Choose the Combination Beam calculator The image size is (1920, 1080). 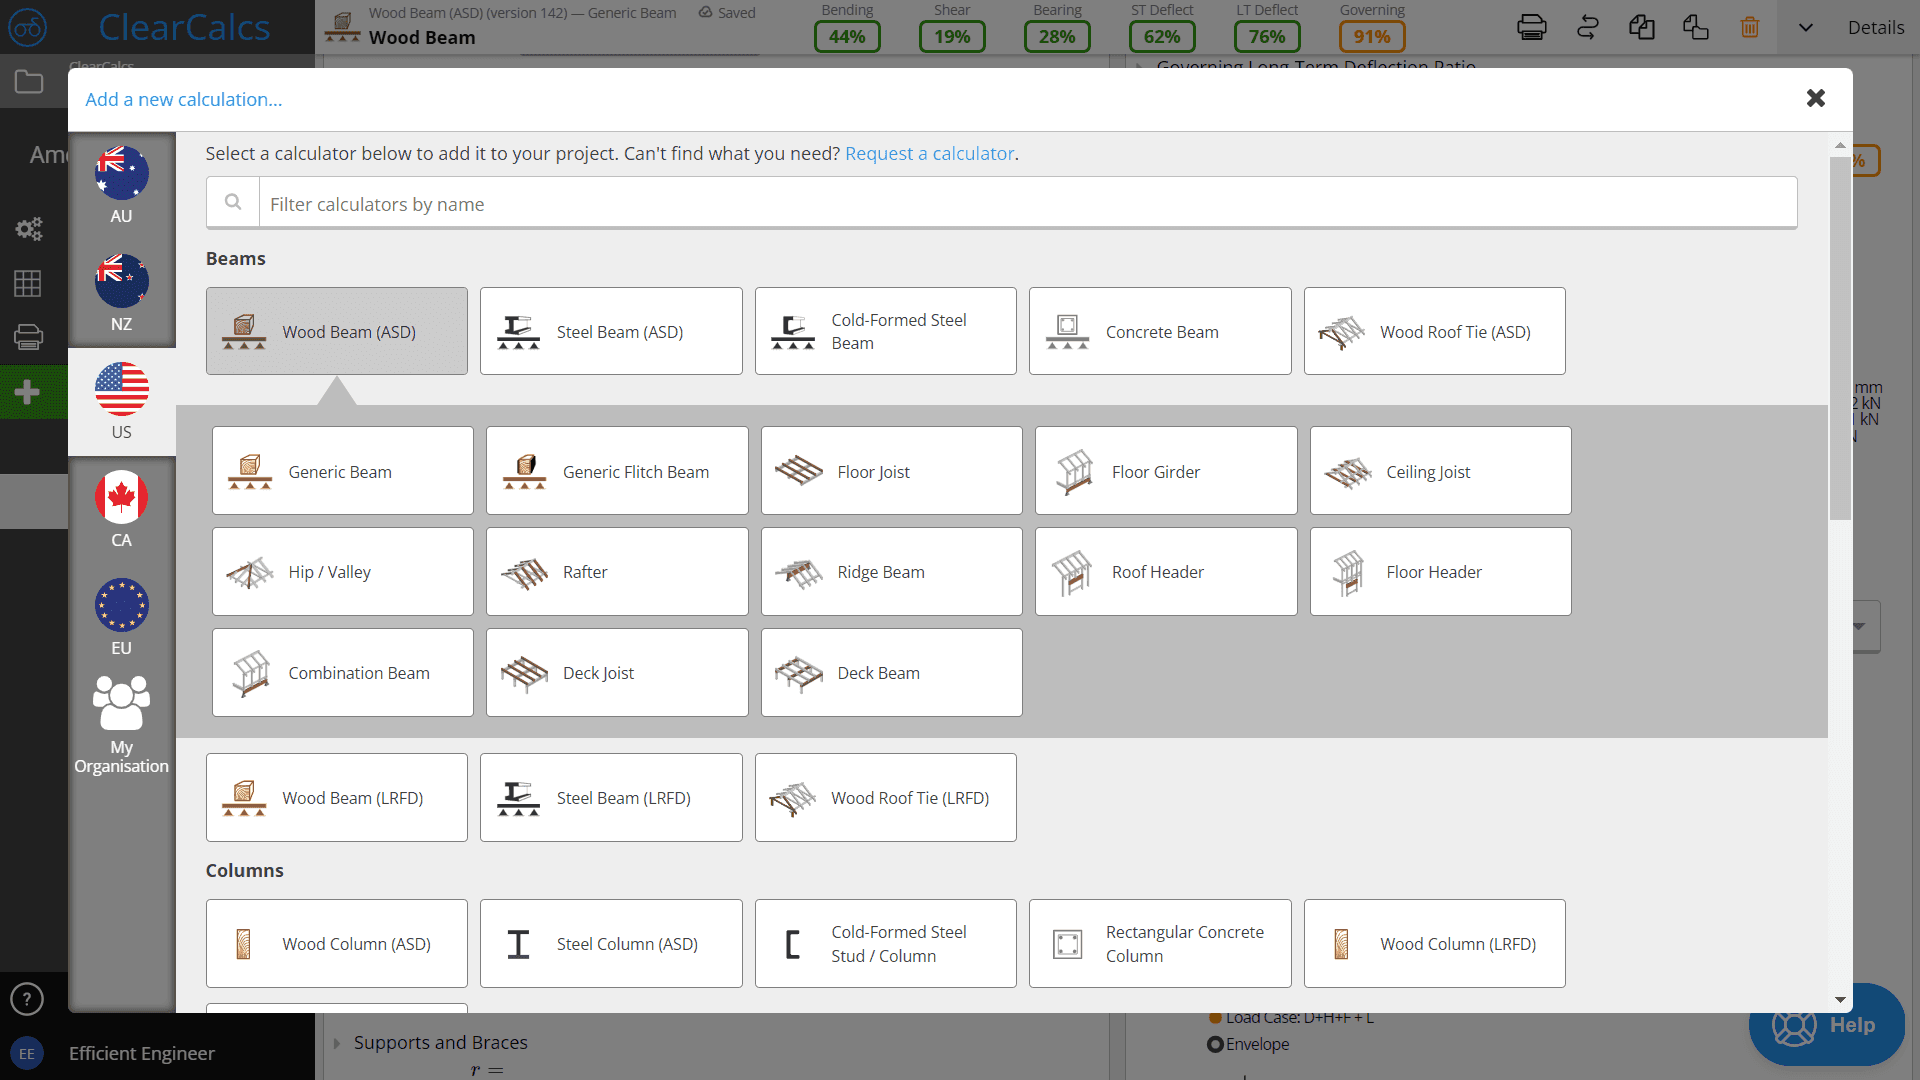(x=342, y=672)
